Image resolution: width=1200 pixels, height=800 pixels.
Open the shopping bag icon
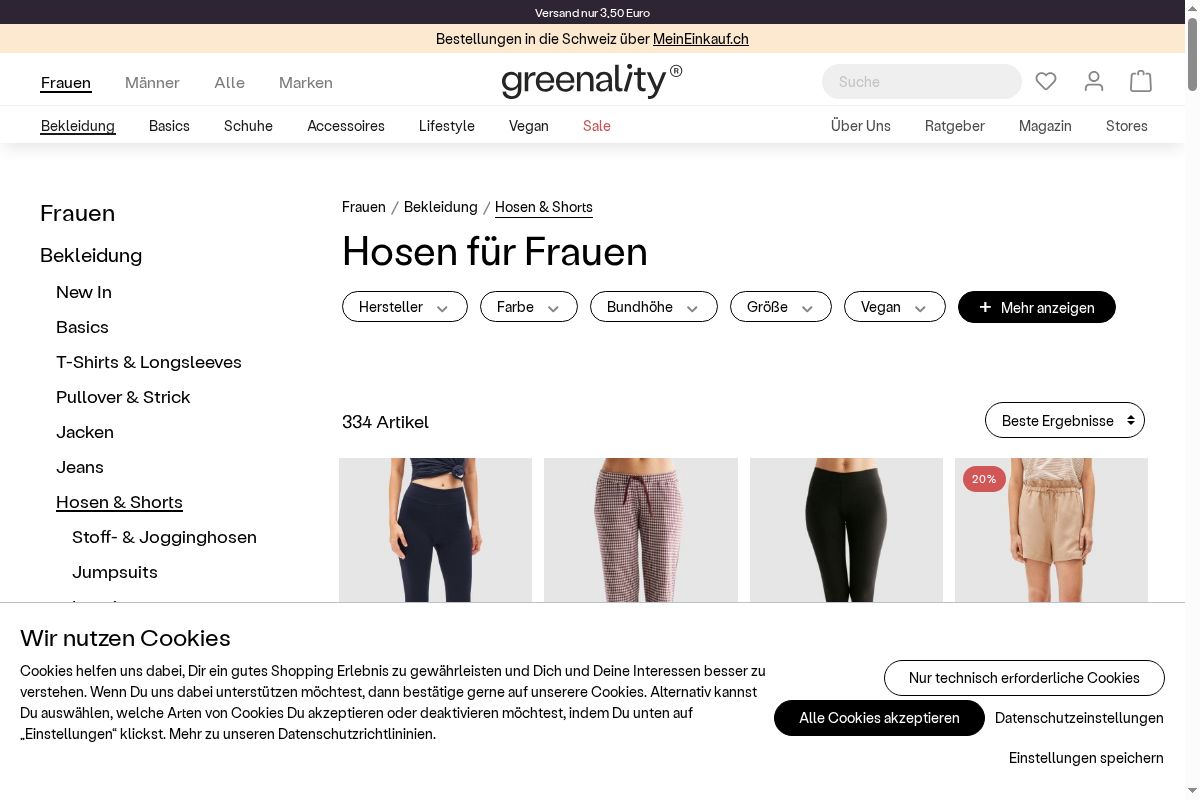point(1141,81)
